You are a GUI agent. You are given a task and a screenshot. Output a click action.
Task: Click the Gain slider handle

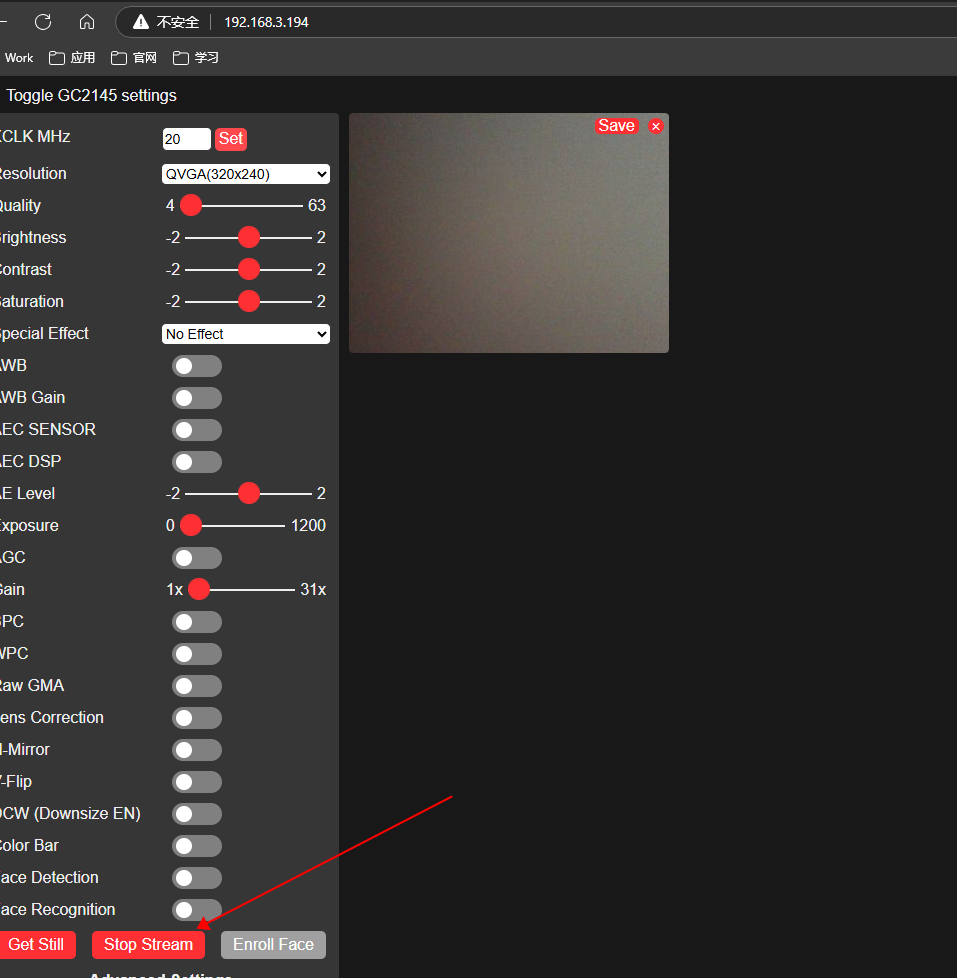199,589
